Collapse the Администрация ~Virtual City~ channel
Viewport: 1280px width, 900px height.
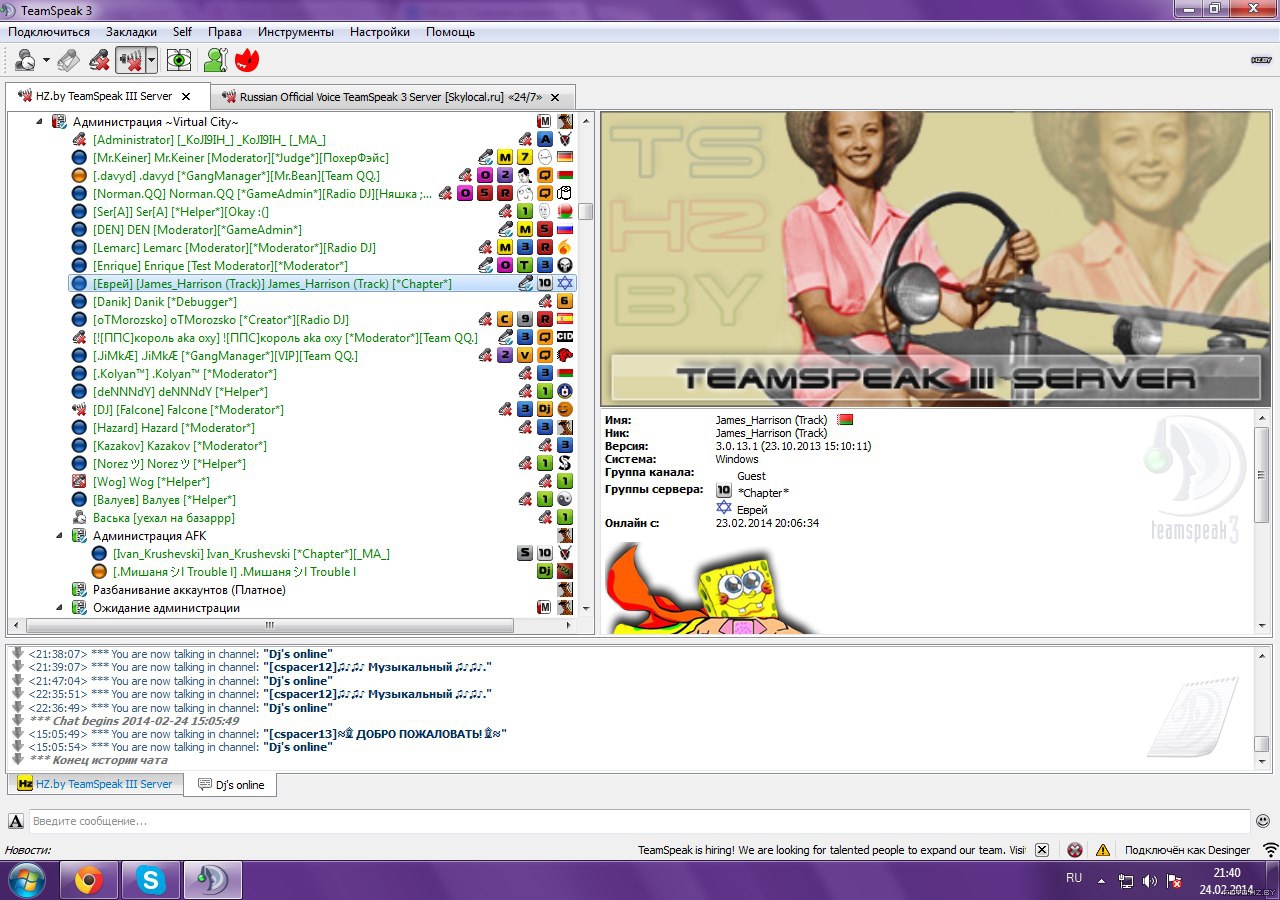[40, 122]
